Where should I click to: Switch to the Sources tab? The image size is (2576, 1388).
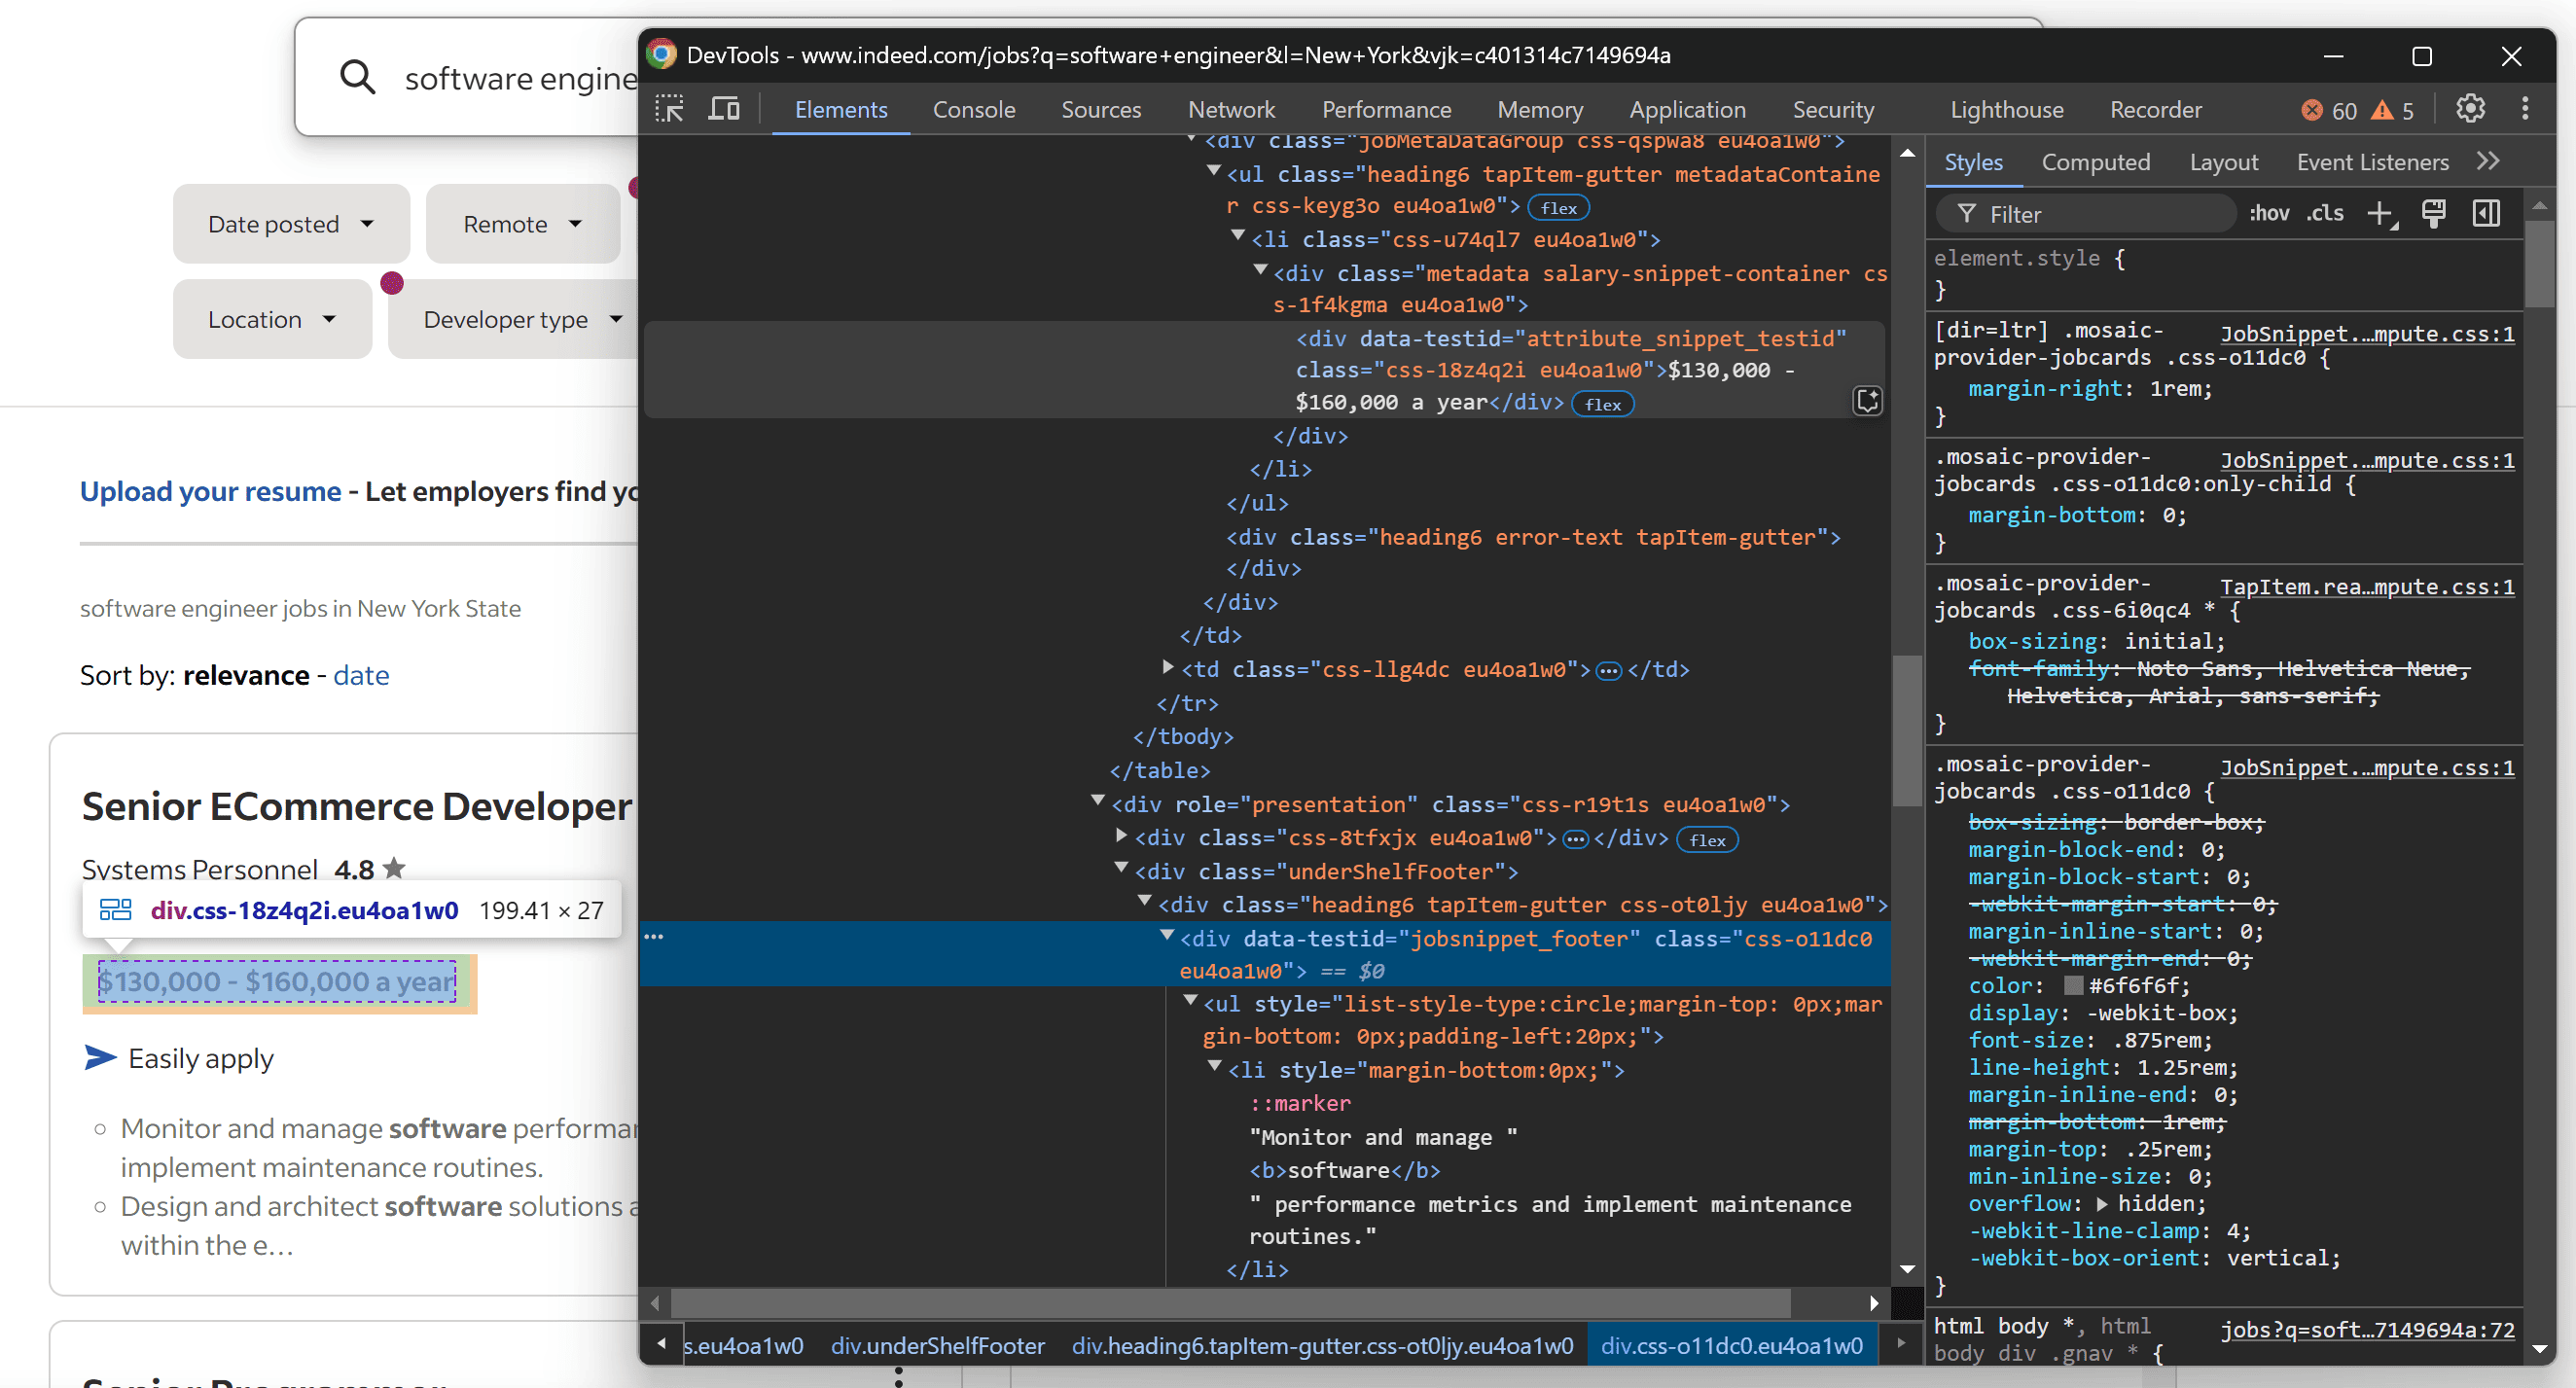coord(1100,110)
